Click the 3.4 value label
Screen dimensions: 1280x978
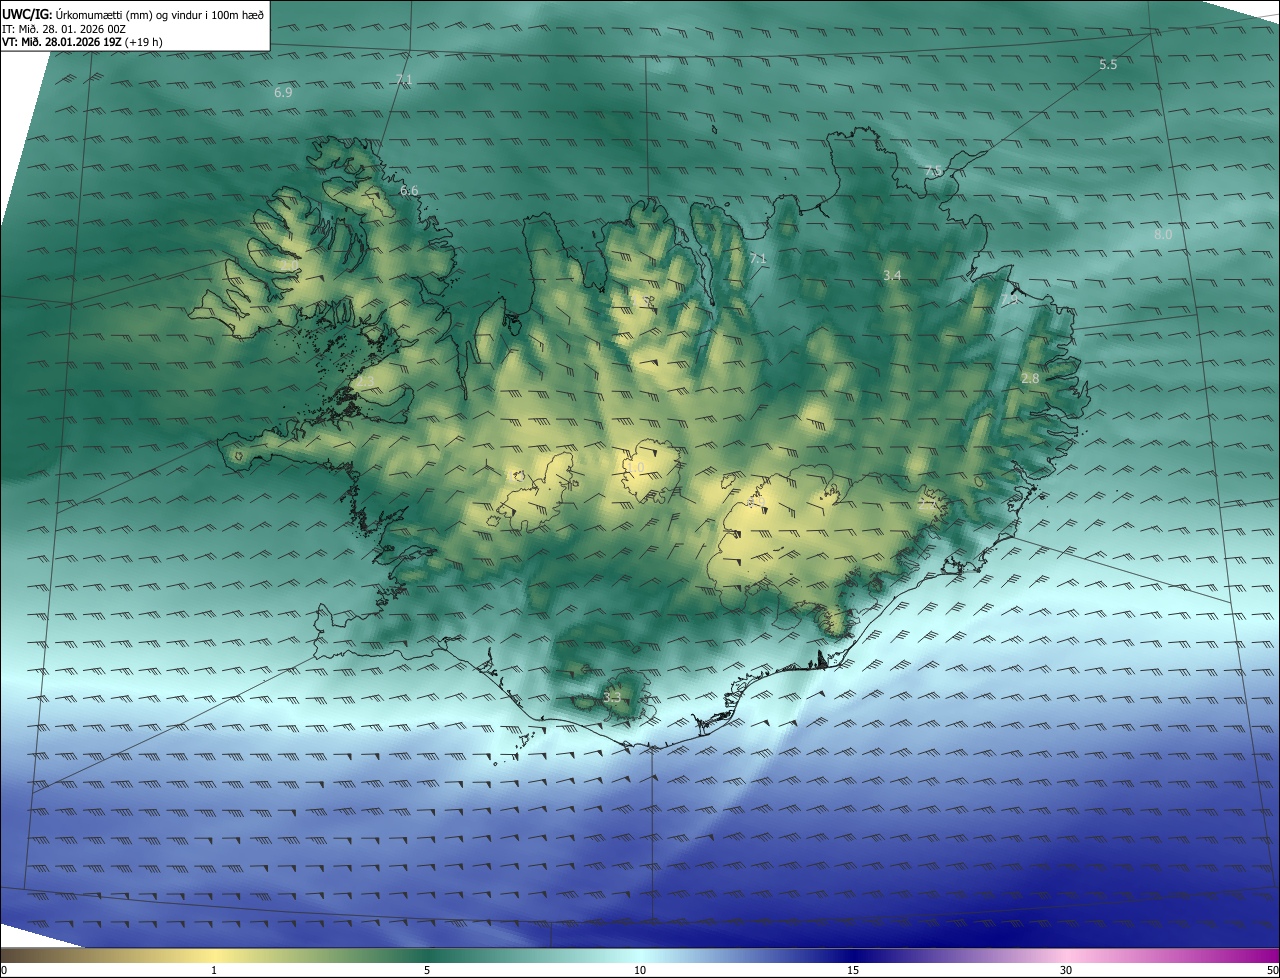pyautogui.click(x=893, y=275)
